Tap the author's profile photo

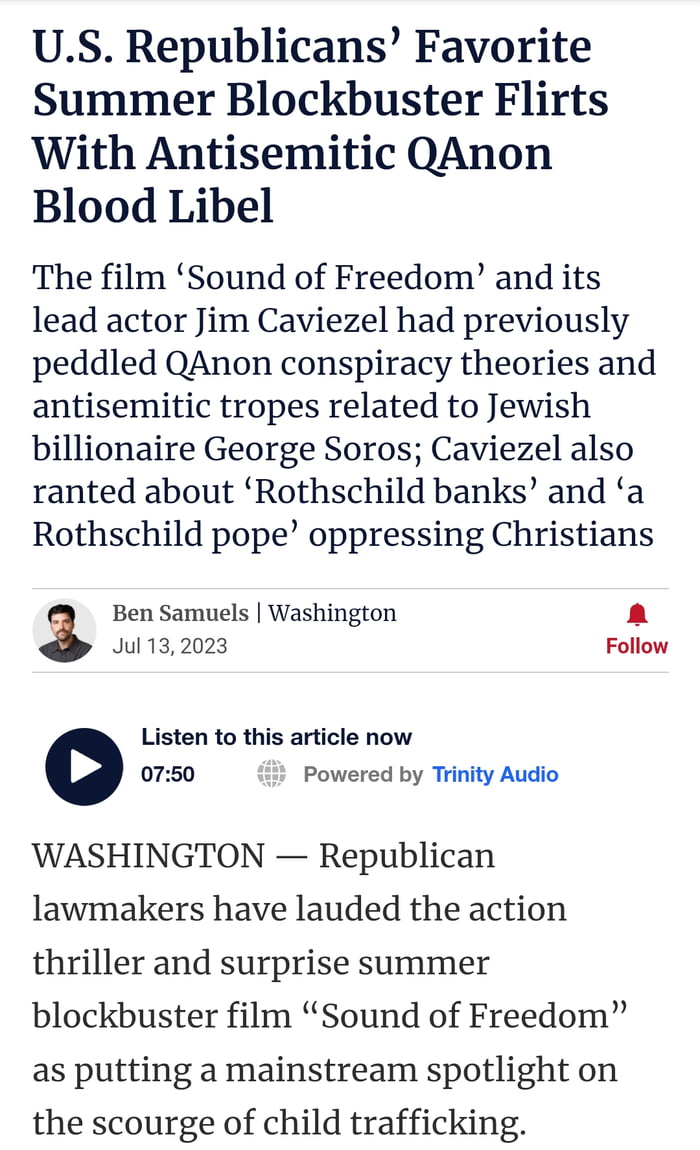coord(64,631)
